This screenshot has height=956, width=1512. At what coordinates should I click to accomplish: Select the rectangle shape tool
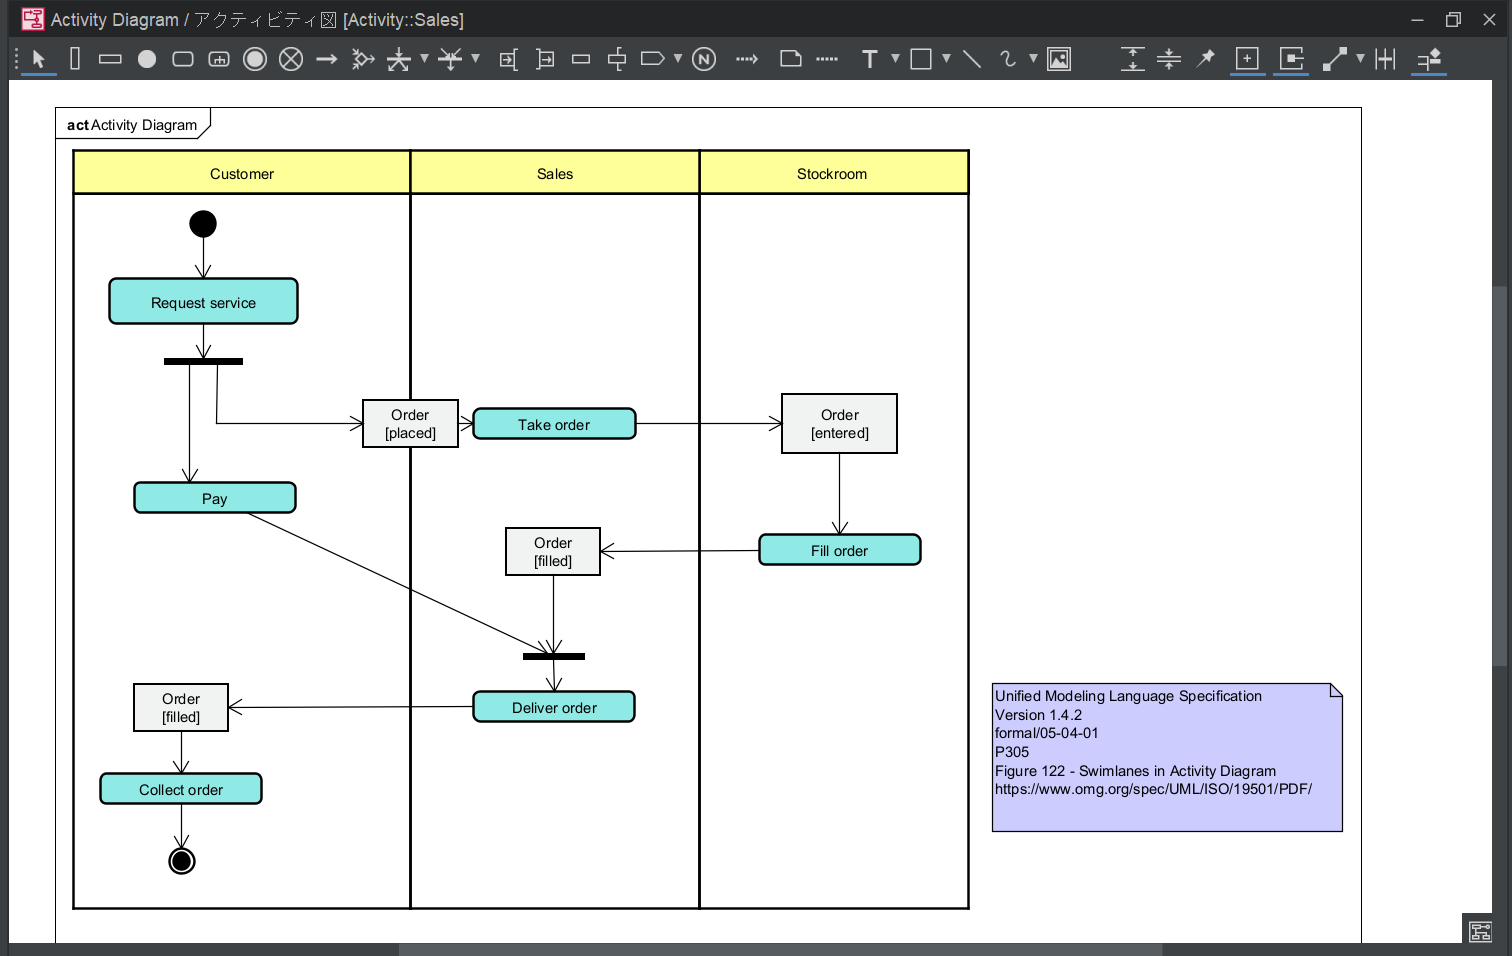click(921, 59)
